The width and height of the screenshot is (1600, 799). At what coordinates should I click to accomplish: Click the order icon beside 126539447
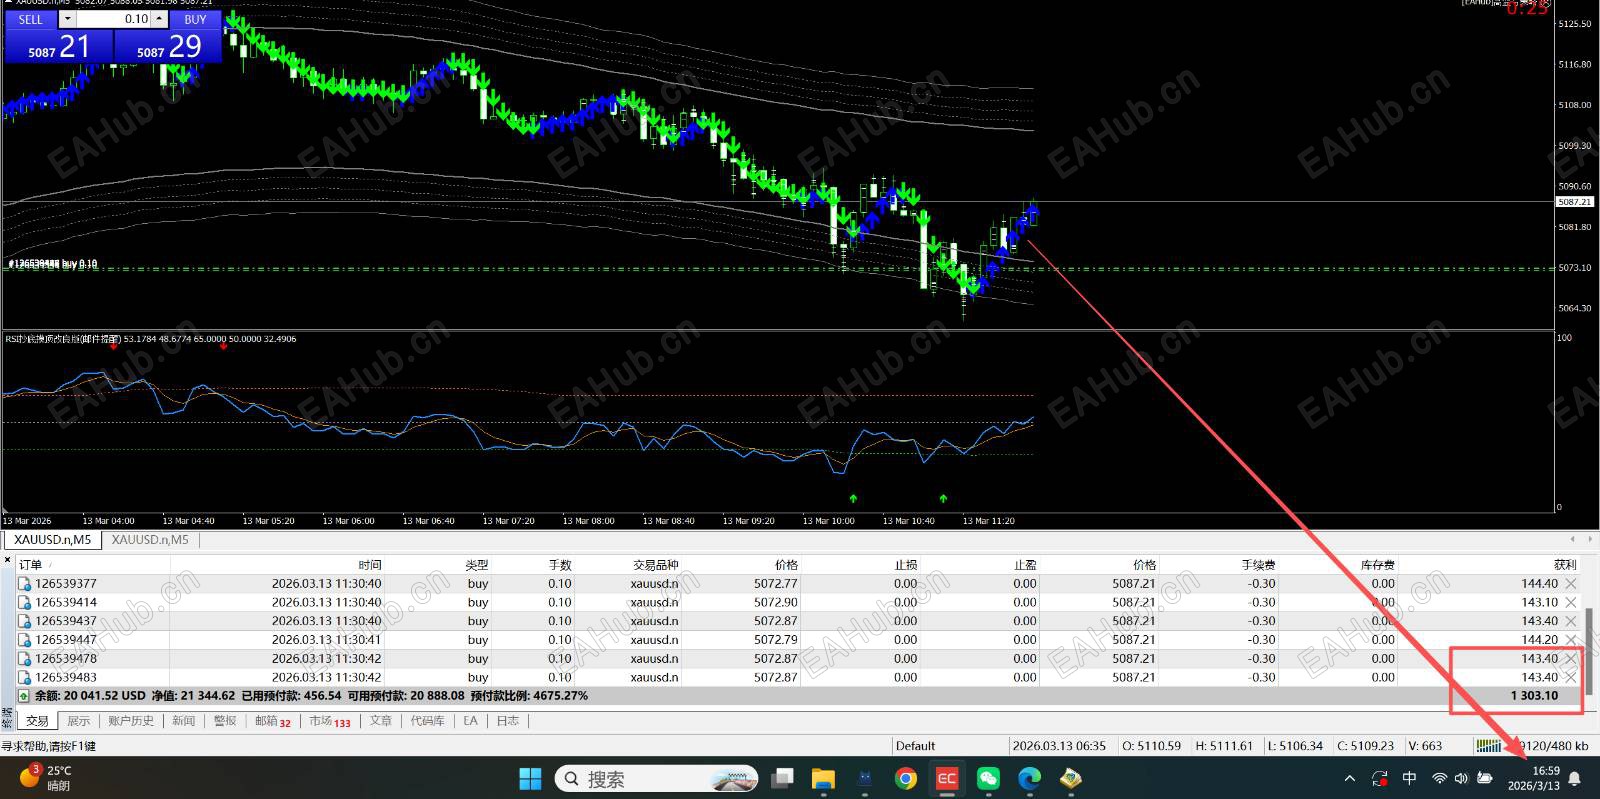(x=24, y=640)
